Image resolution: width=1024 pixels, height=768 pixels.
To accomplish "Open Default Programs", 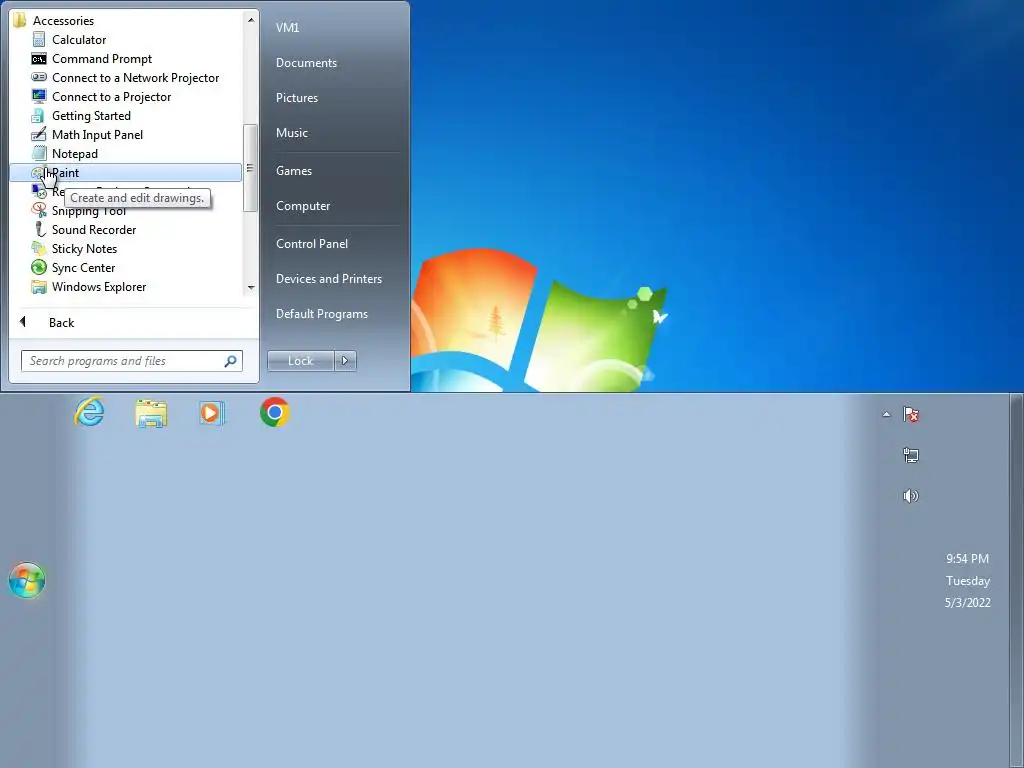I will tap(321, 314).
